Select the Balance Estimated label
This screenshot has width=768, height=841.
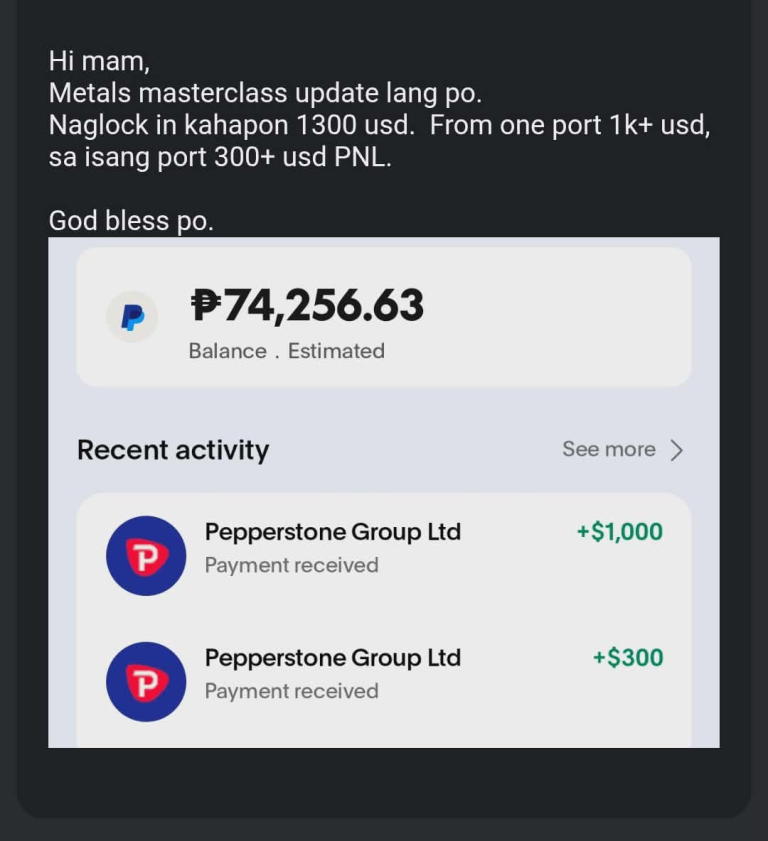(x=286, y=351)
